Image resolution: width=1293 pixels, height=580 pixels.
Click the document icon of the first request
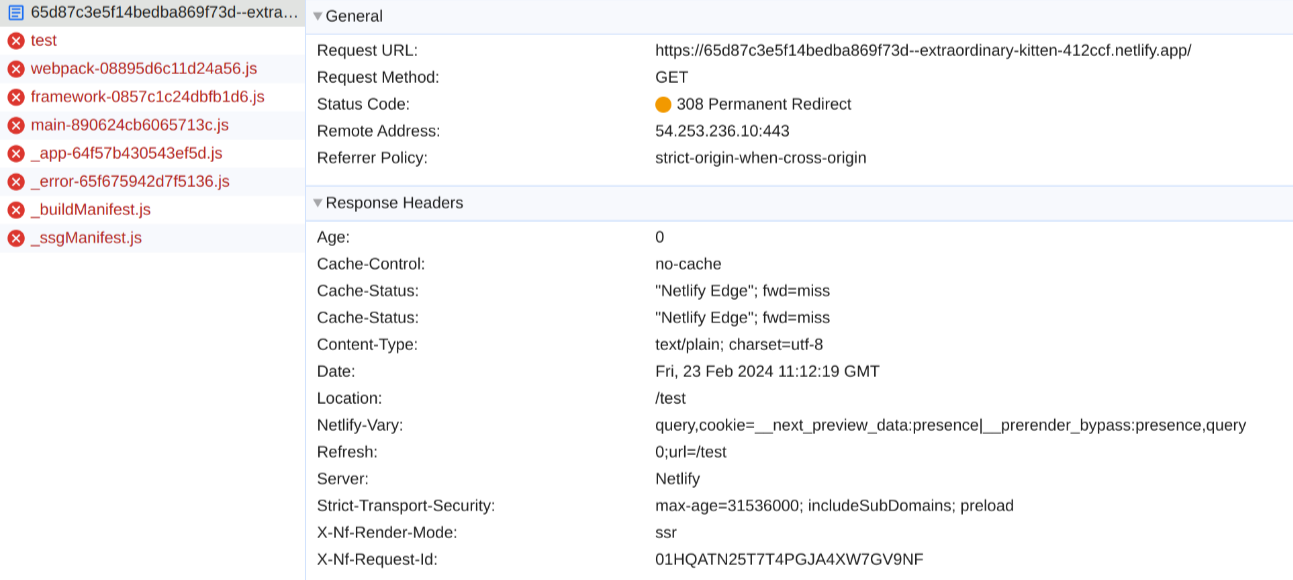click(x=16, y=13)
